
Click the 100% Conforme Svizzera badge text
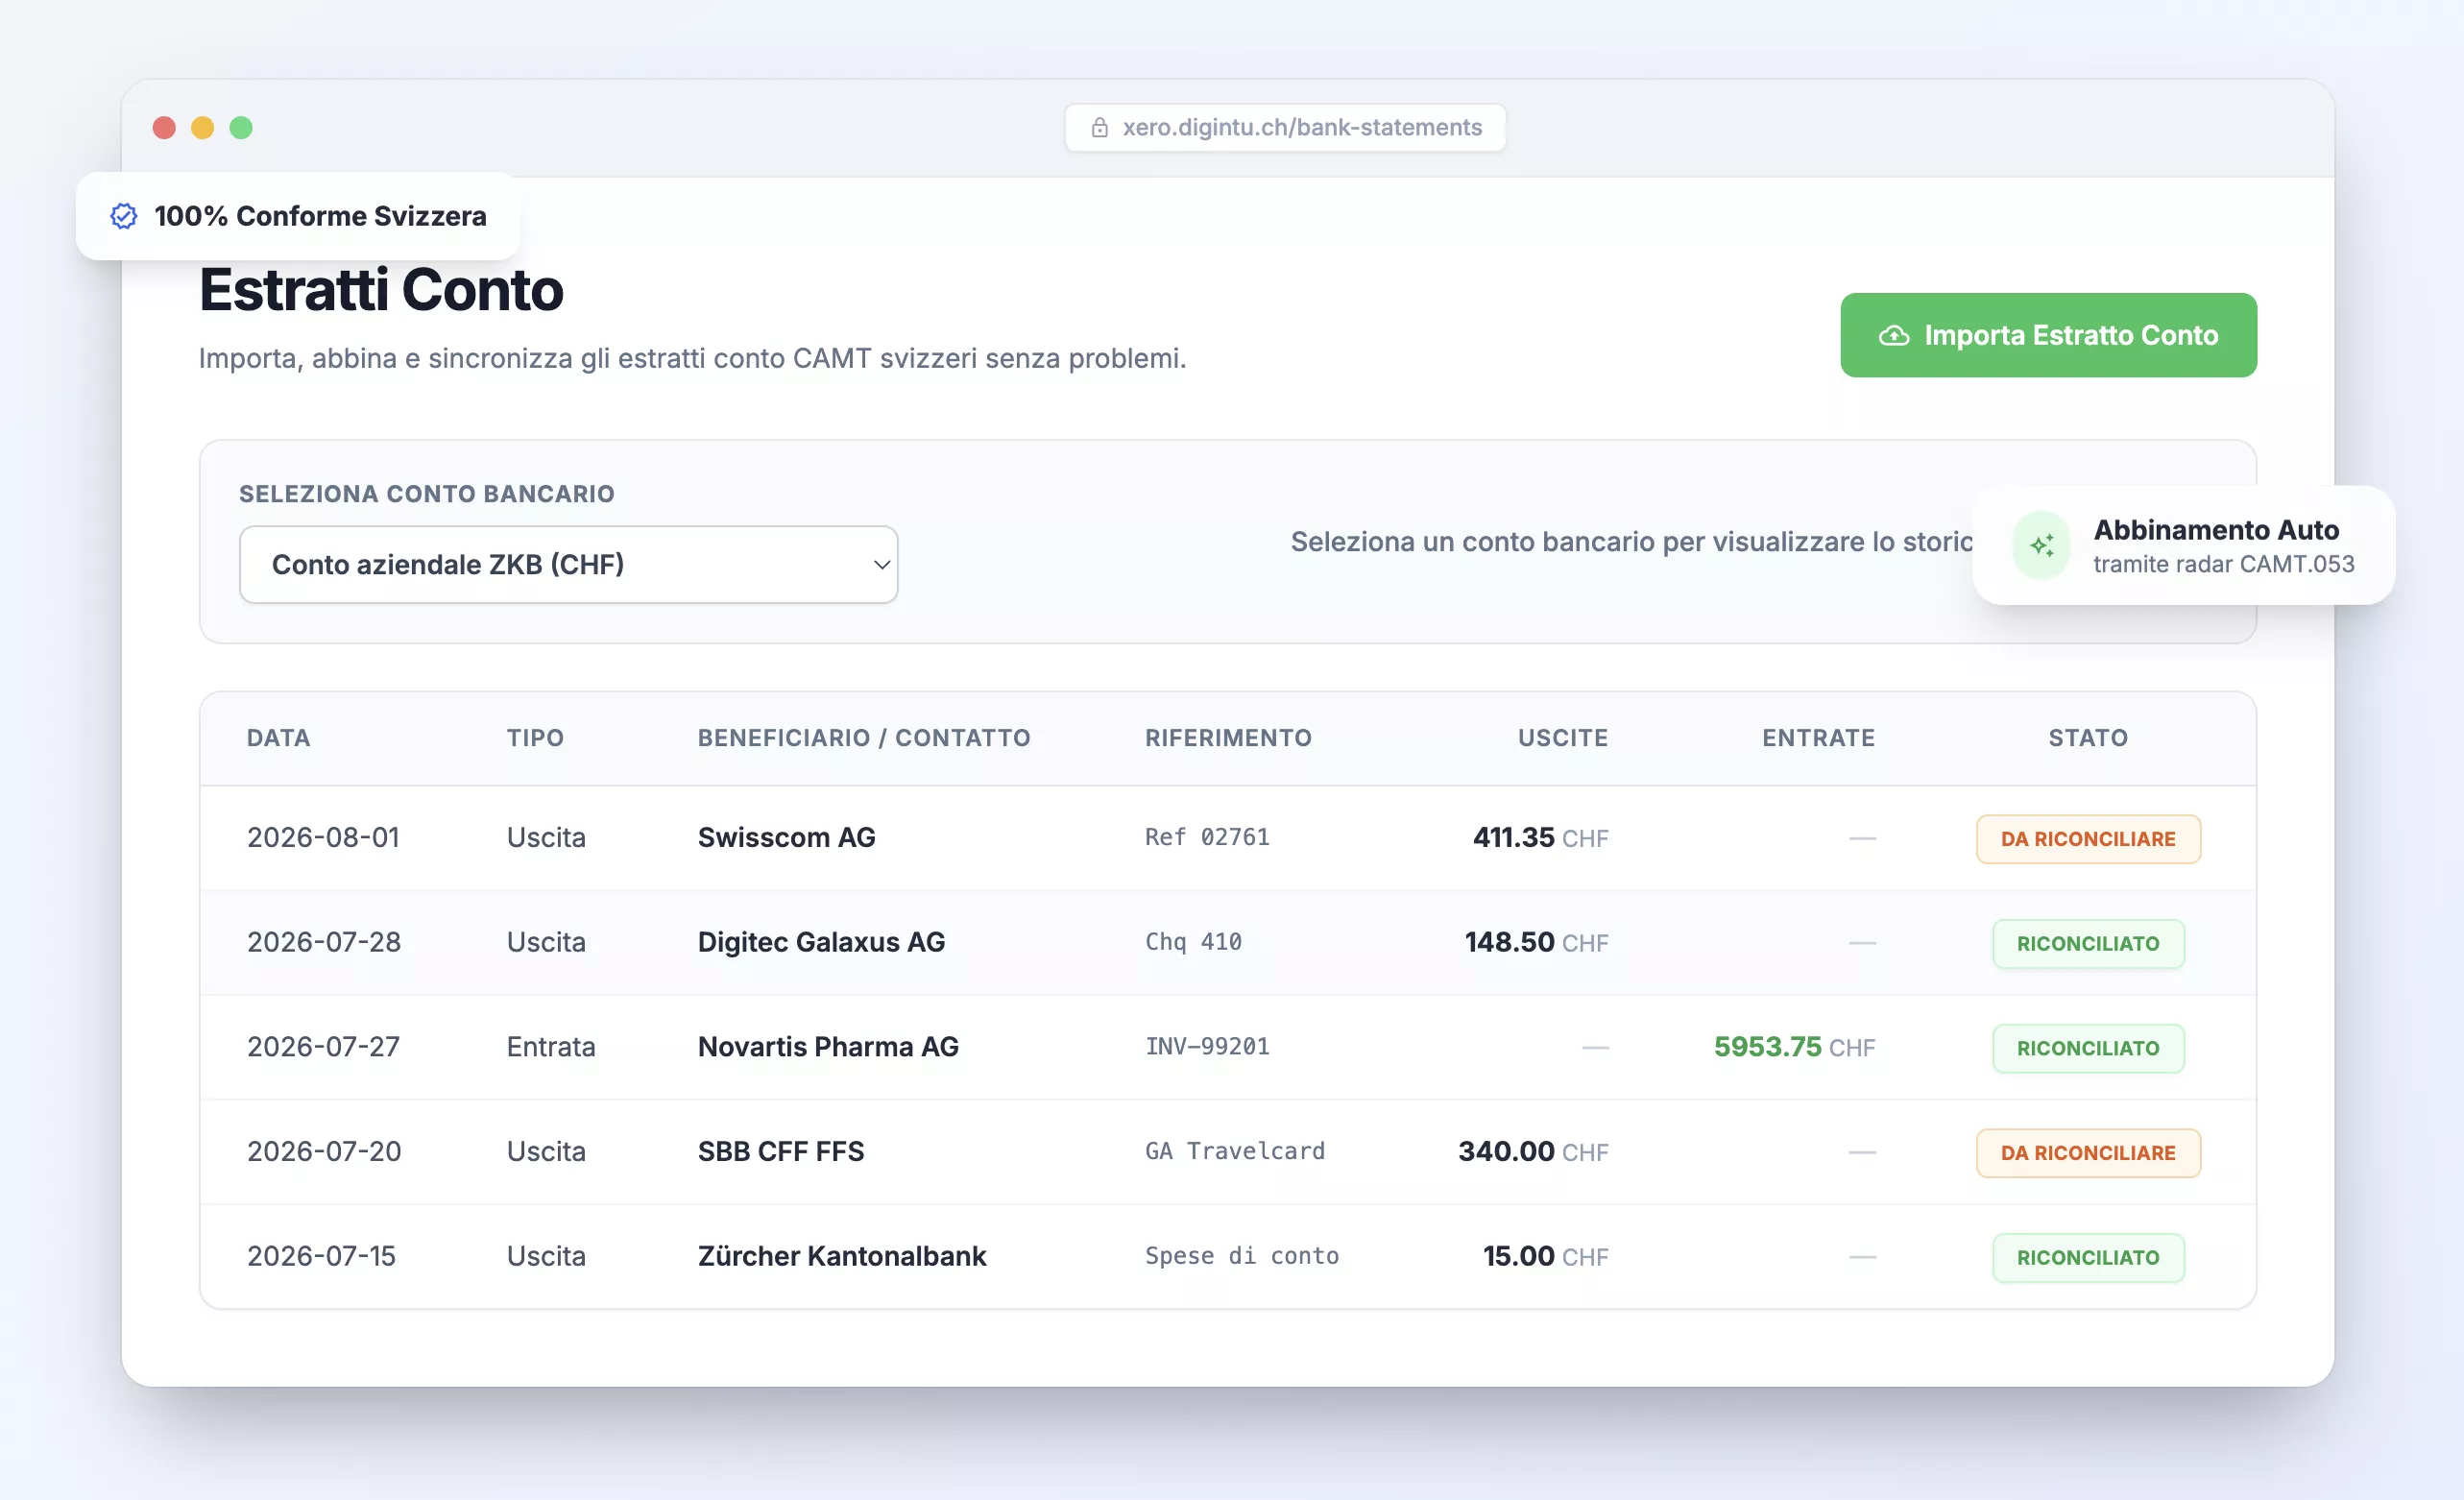(320, 216)
